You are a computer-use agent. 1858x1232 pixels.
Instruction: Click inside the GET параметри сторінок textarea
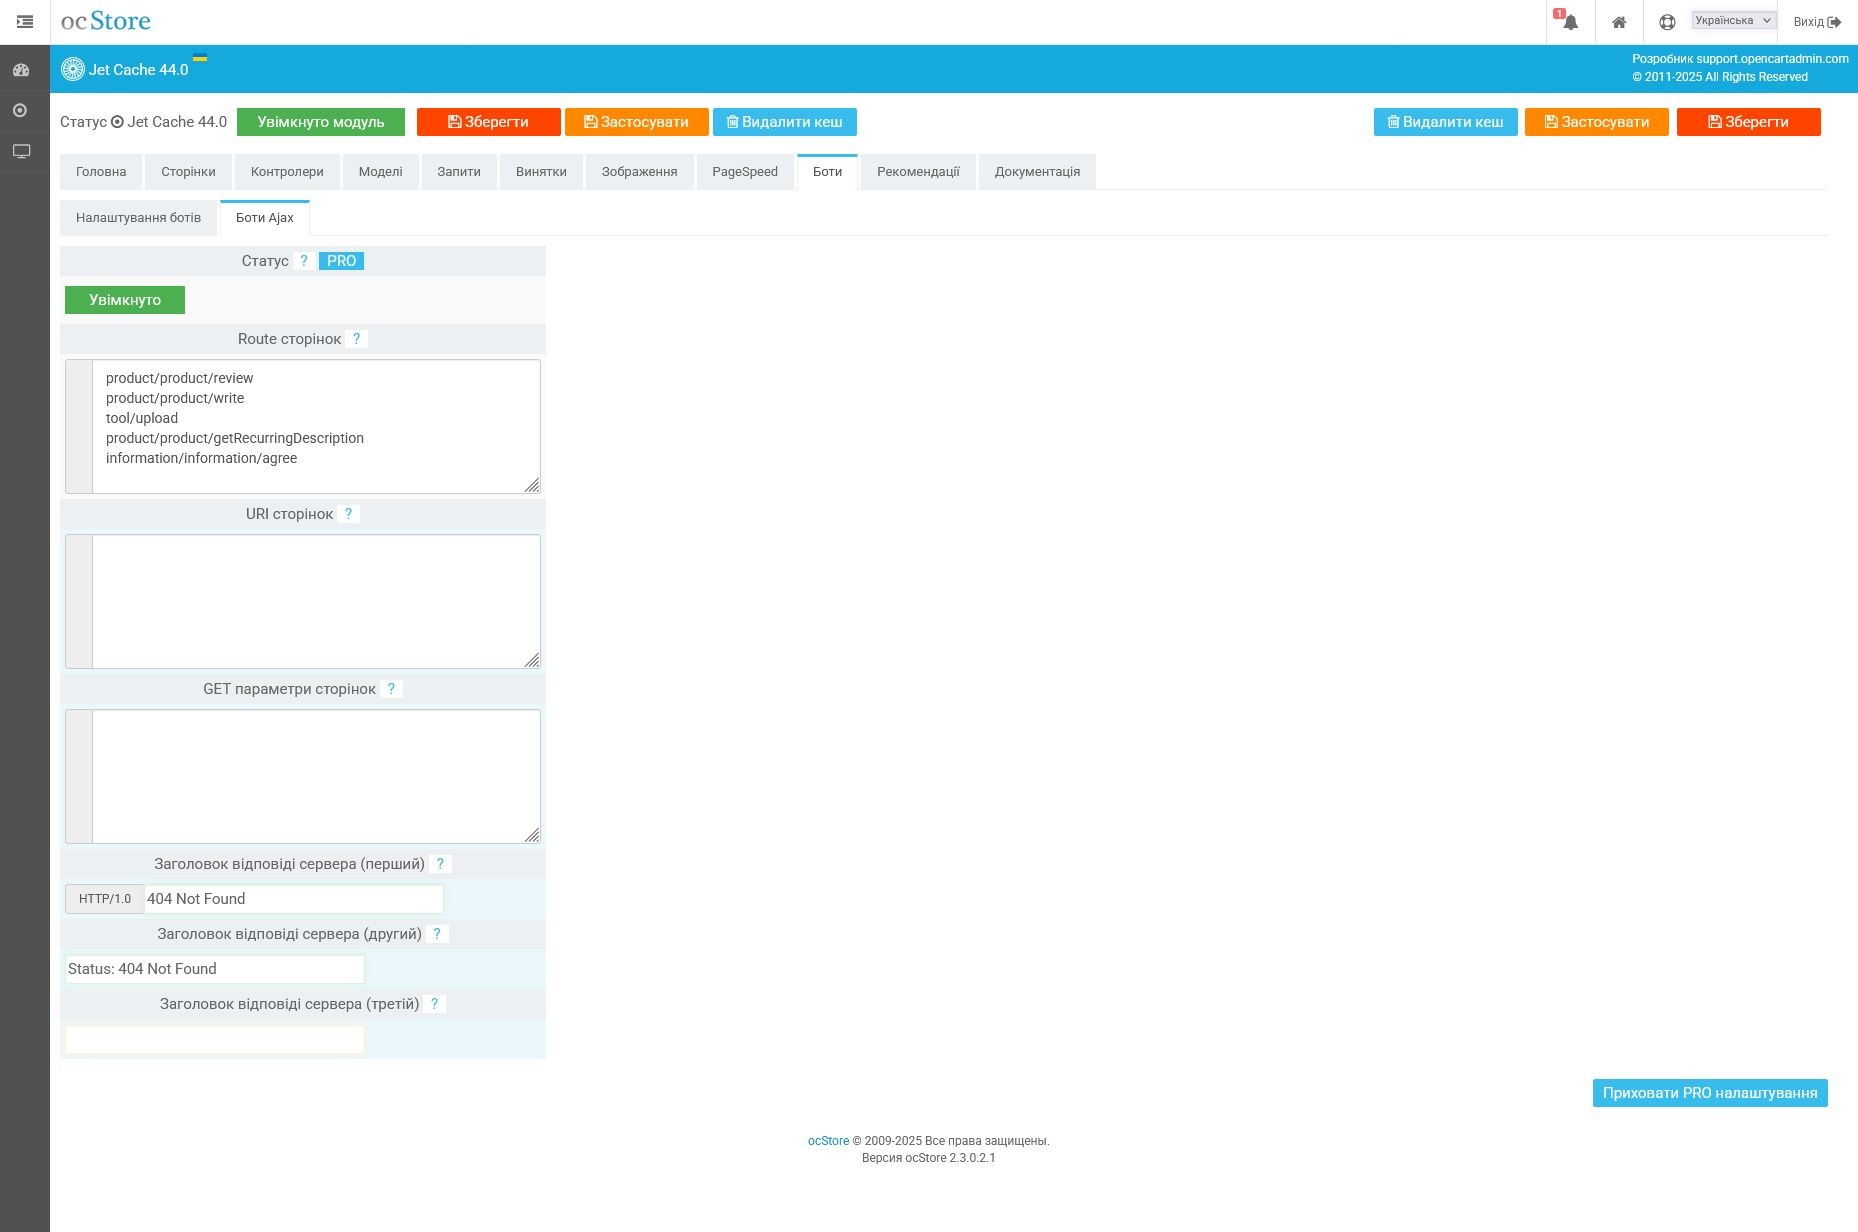click(315, 776)
